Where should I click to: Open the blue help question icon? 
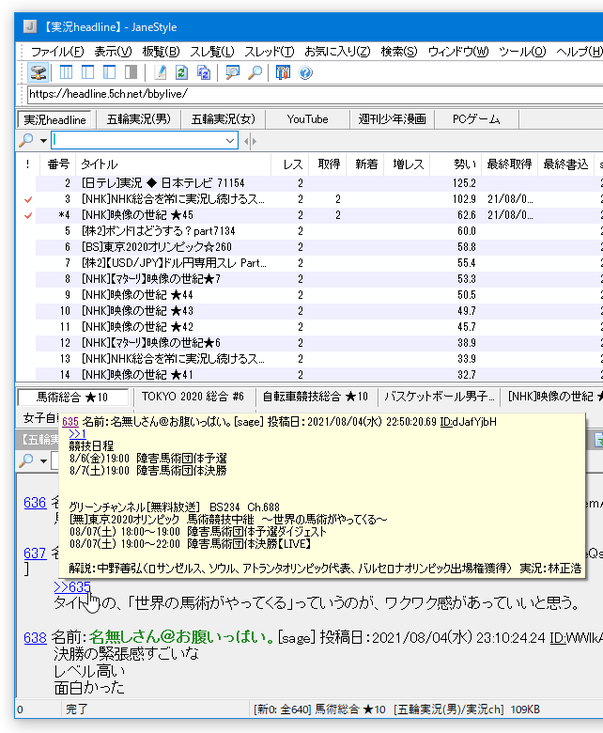coord(305,72)
